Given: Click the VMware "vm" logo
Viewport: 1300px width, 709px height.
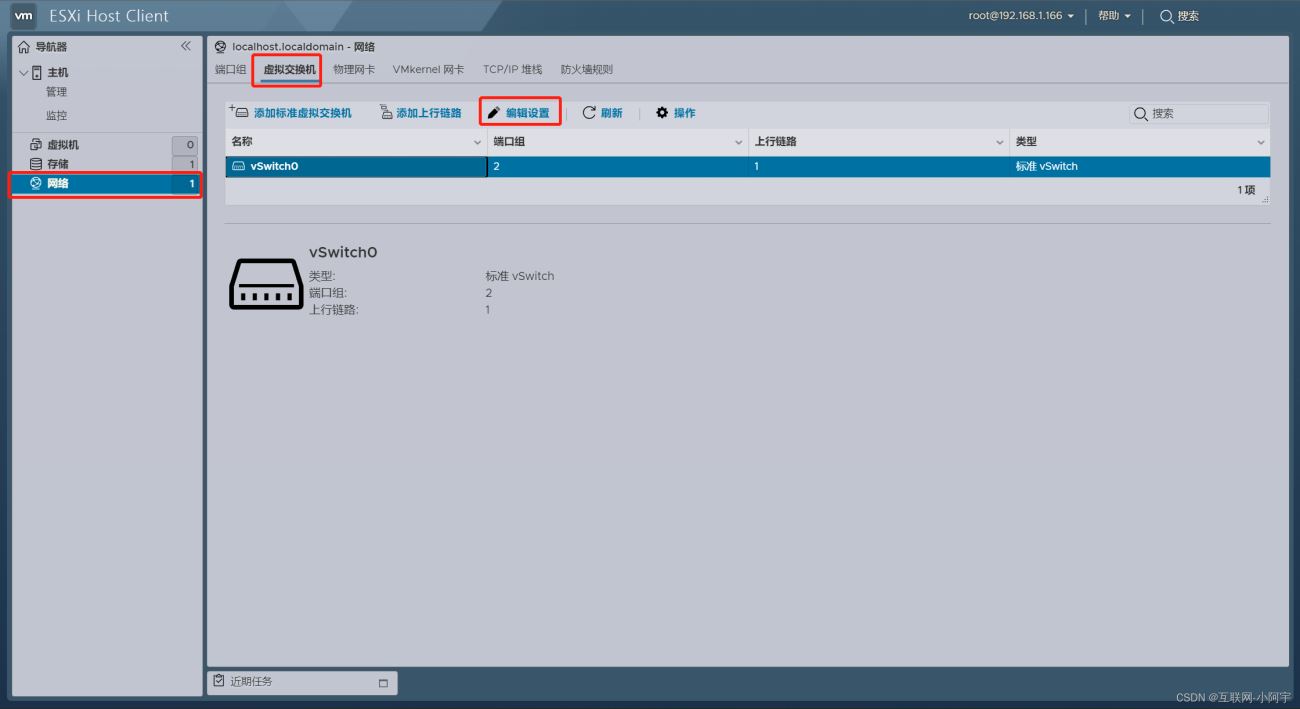Looking at the screenshot, I should (x=24, y=16).
